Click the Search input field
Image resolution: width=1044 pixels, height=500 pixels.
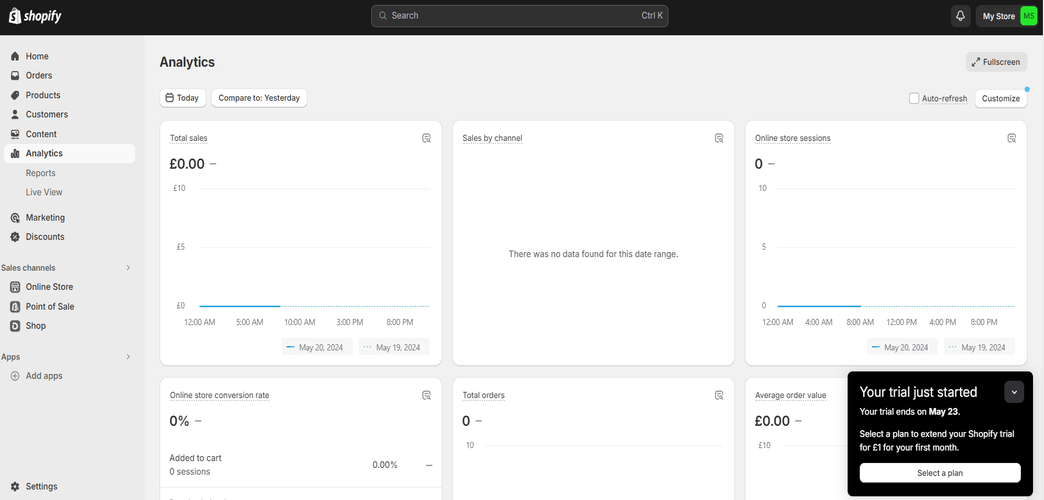tap(519, 16)
